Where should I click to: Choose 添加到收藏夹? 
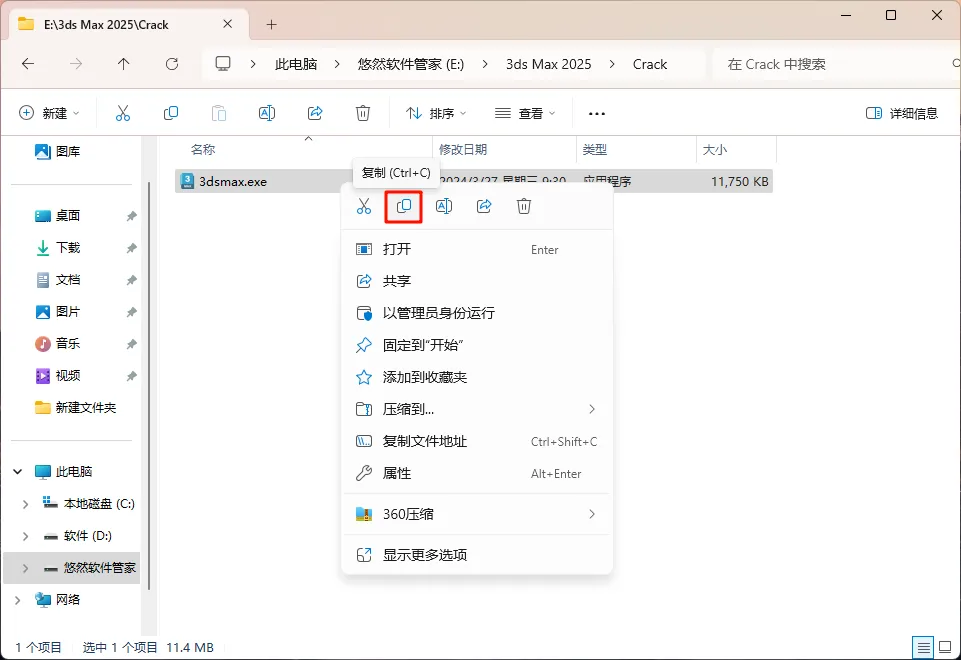point(477,377)
